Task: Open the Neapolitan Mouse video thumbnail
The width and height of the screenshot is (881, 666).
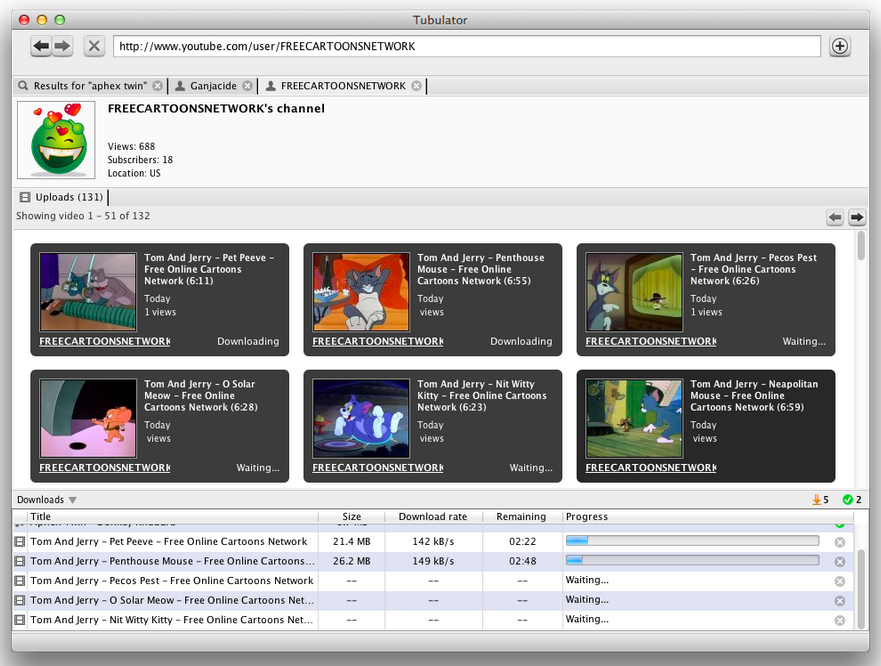Action: (634, 418)
